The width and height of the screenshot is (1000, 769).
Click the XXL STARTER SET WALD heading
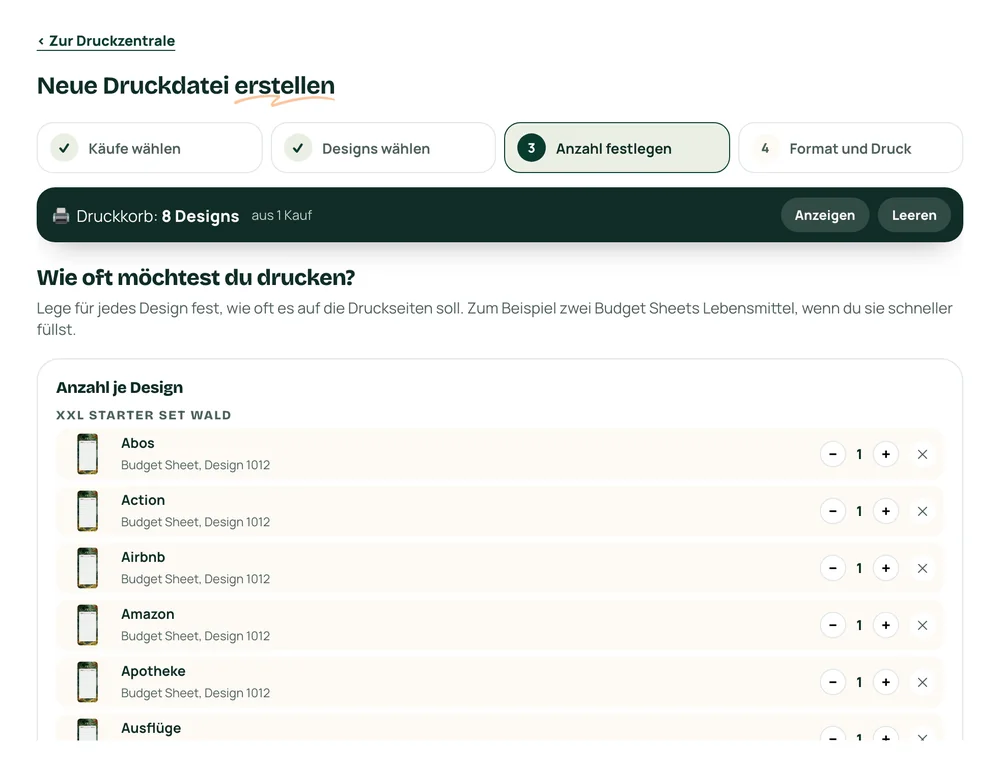click(x=143, y=415)
